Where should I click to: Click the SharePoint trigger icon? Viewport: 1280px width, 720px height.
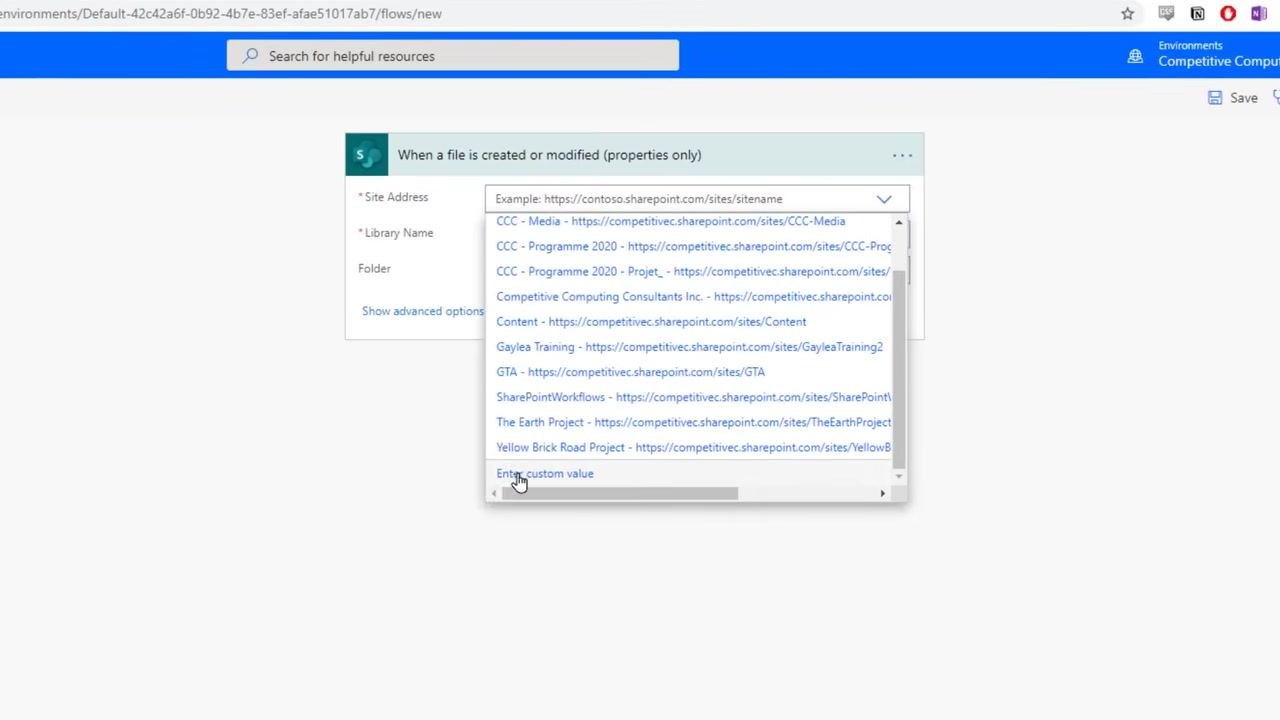click(367, 155)
